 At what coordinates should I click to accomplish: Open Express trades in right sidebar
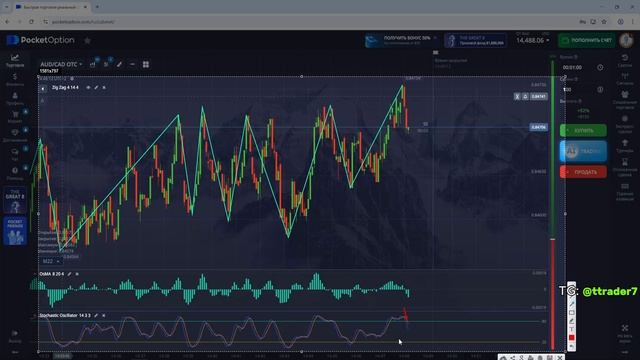click(x=624, y=124)
